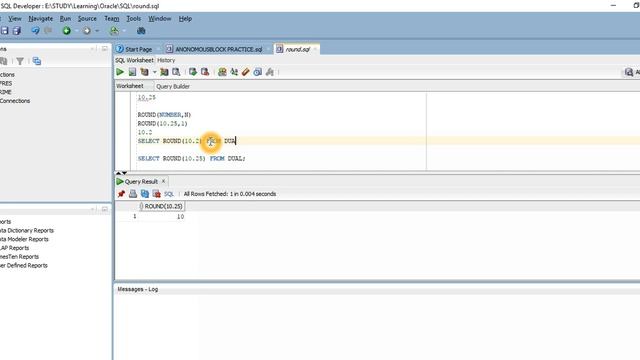
Task: Navigate Back with the green arrow
Action: pyautogui.click(x=66, y=31)
